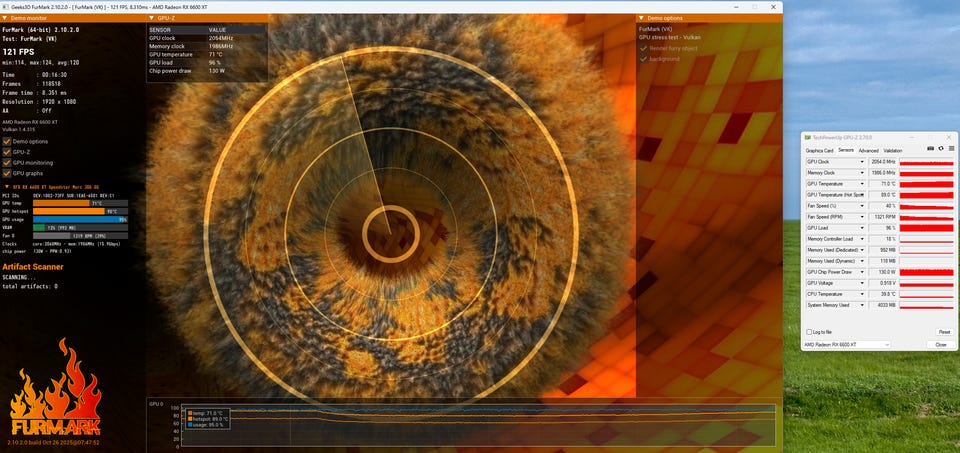Click the GPU Temperature 71.0 °C value field
The height and width of the screenshot is (453, 960).
pos(883,184)
